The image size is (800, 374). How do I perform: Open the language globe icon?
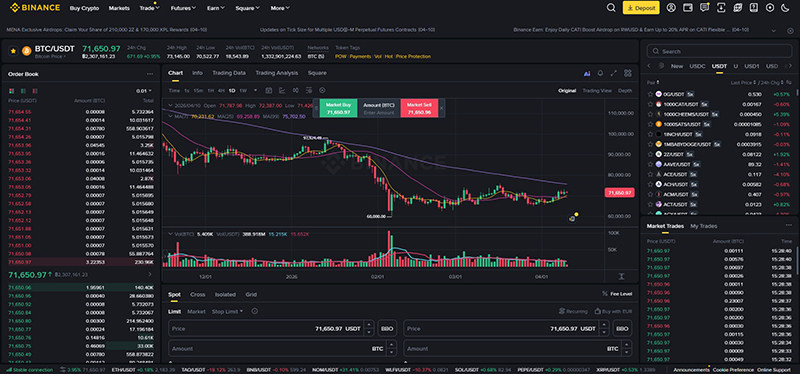click(738, 8)
